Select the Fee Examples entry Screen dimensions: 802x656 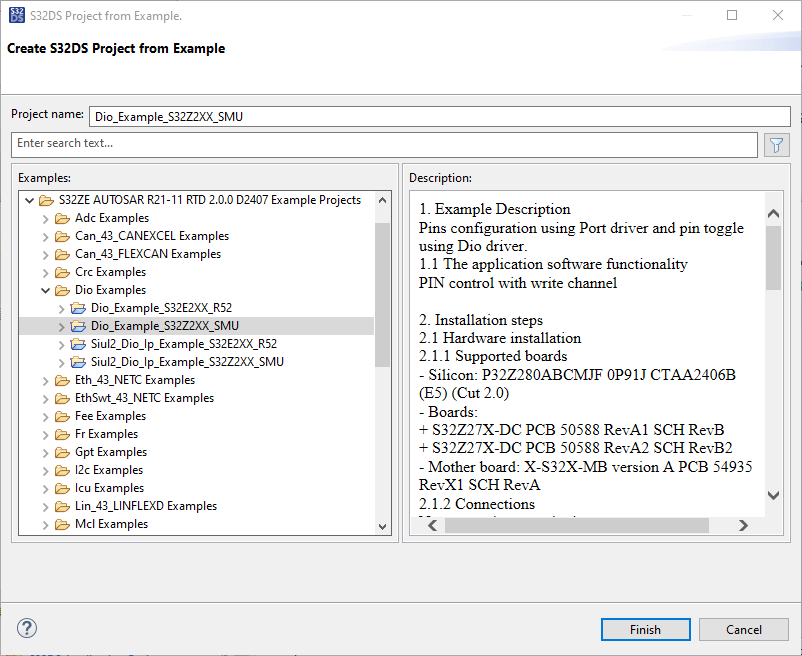110,416
